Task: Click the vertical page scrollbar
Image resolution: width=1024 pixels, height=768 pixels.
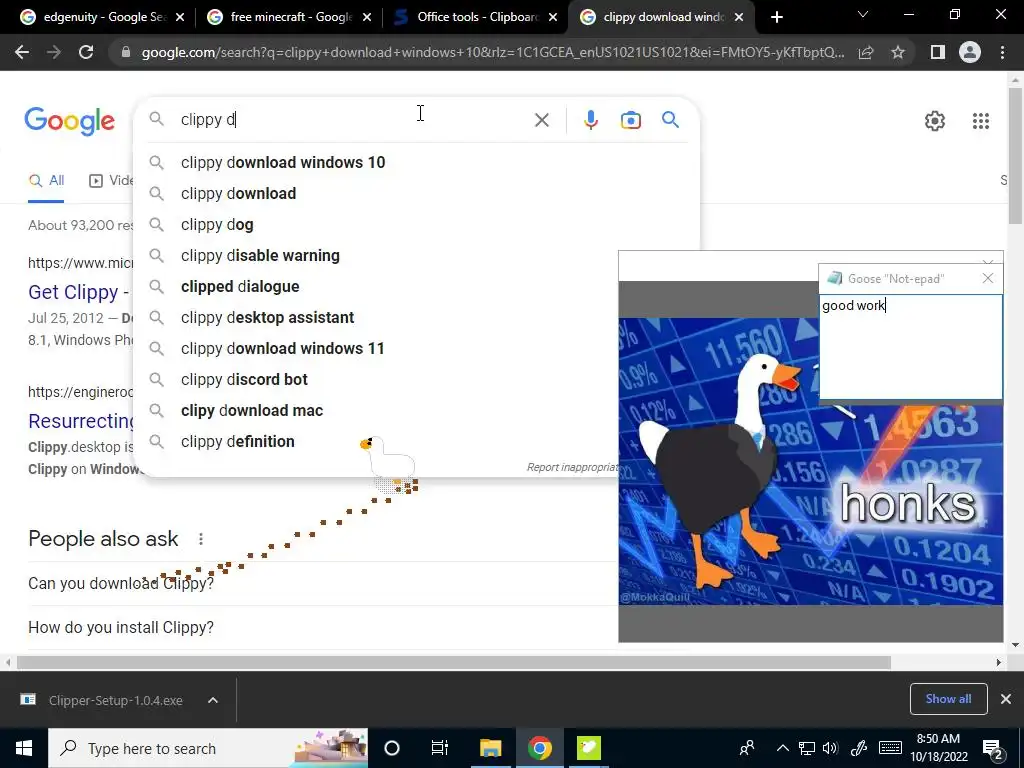Action: click(x=1016, y=157)
